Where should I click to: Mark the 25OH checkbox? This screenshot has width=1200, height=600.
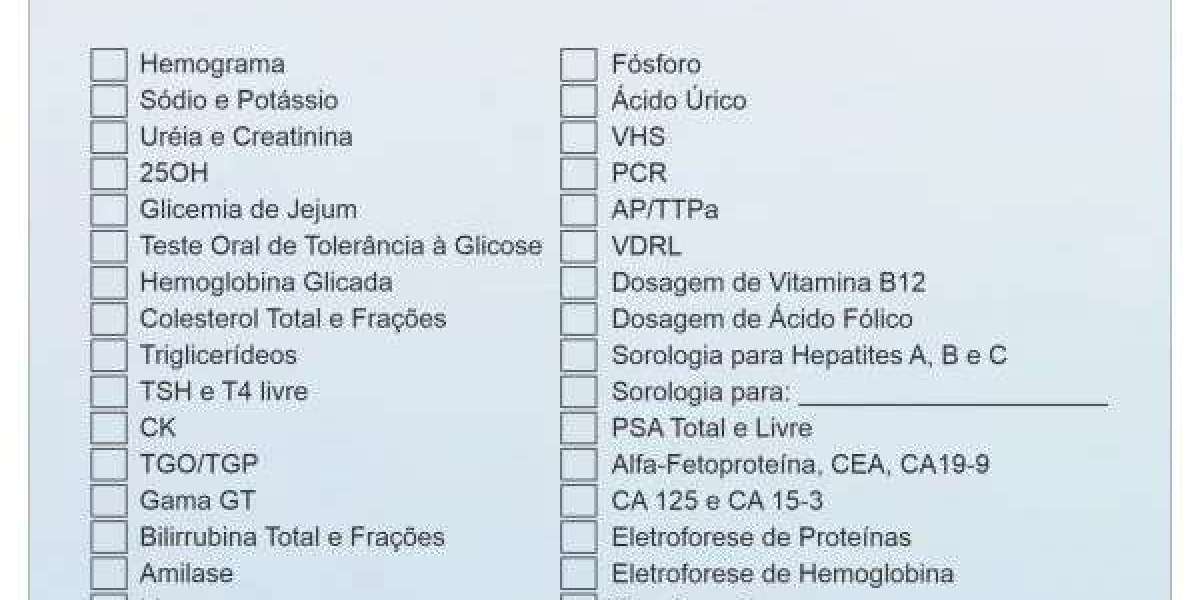109,173
